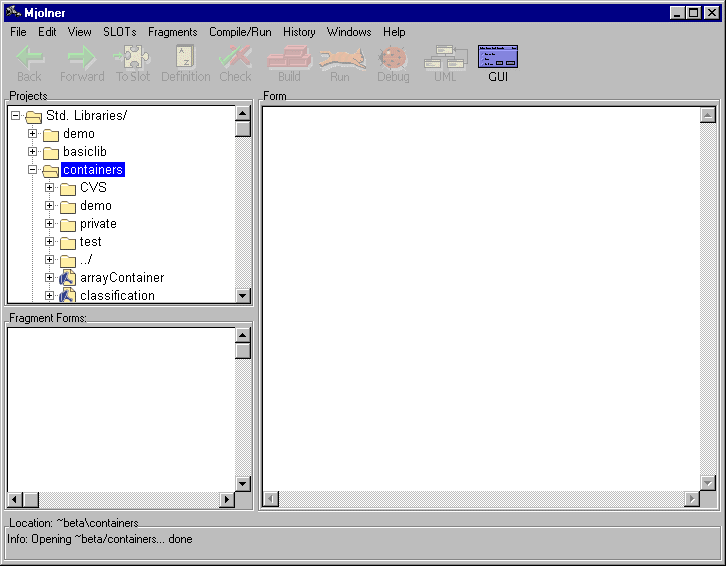The height and width of the screenshot is (566, 726).
Task: Open the Fragments menu
Action: 172,32
